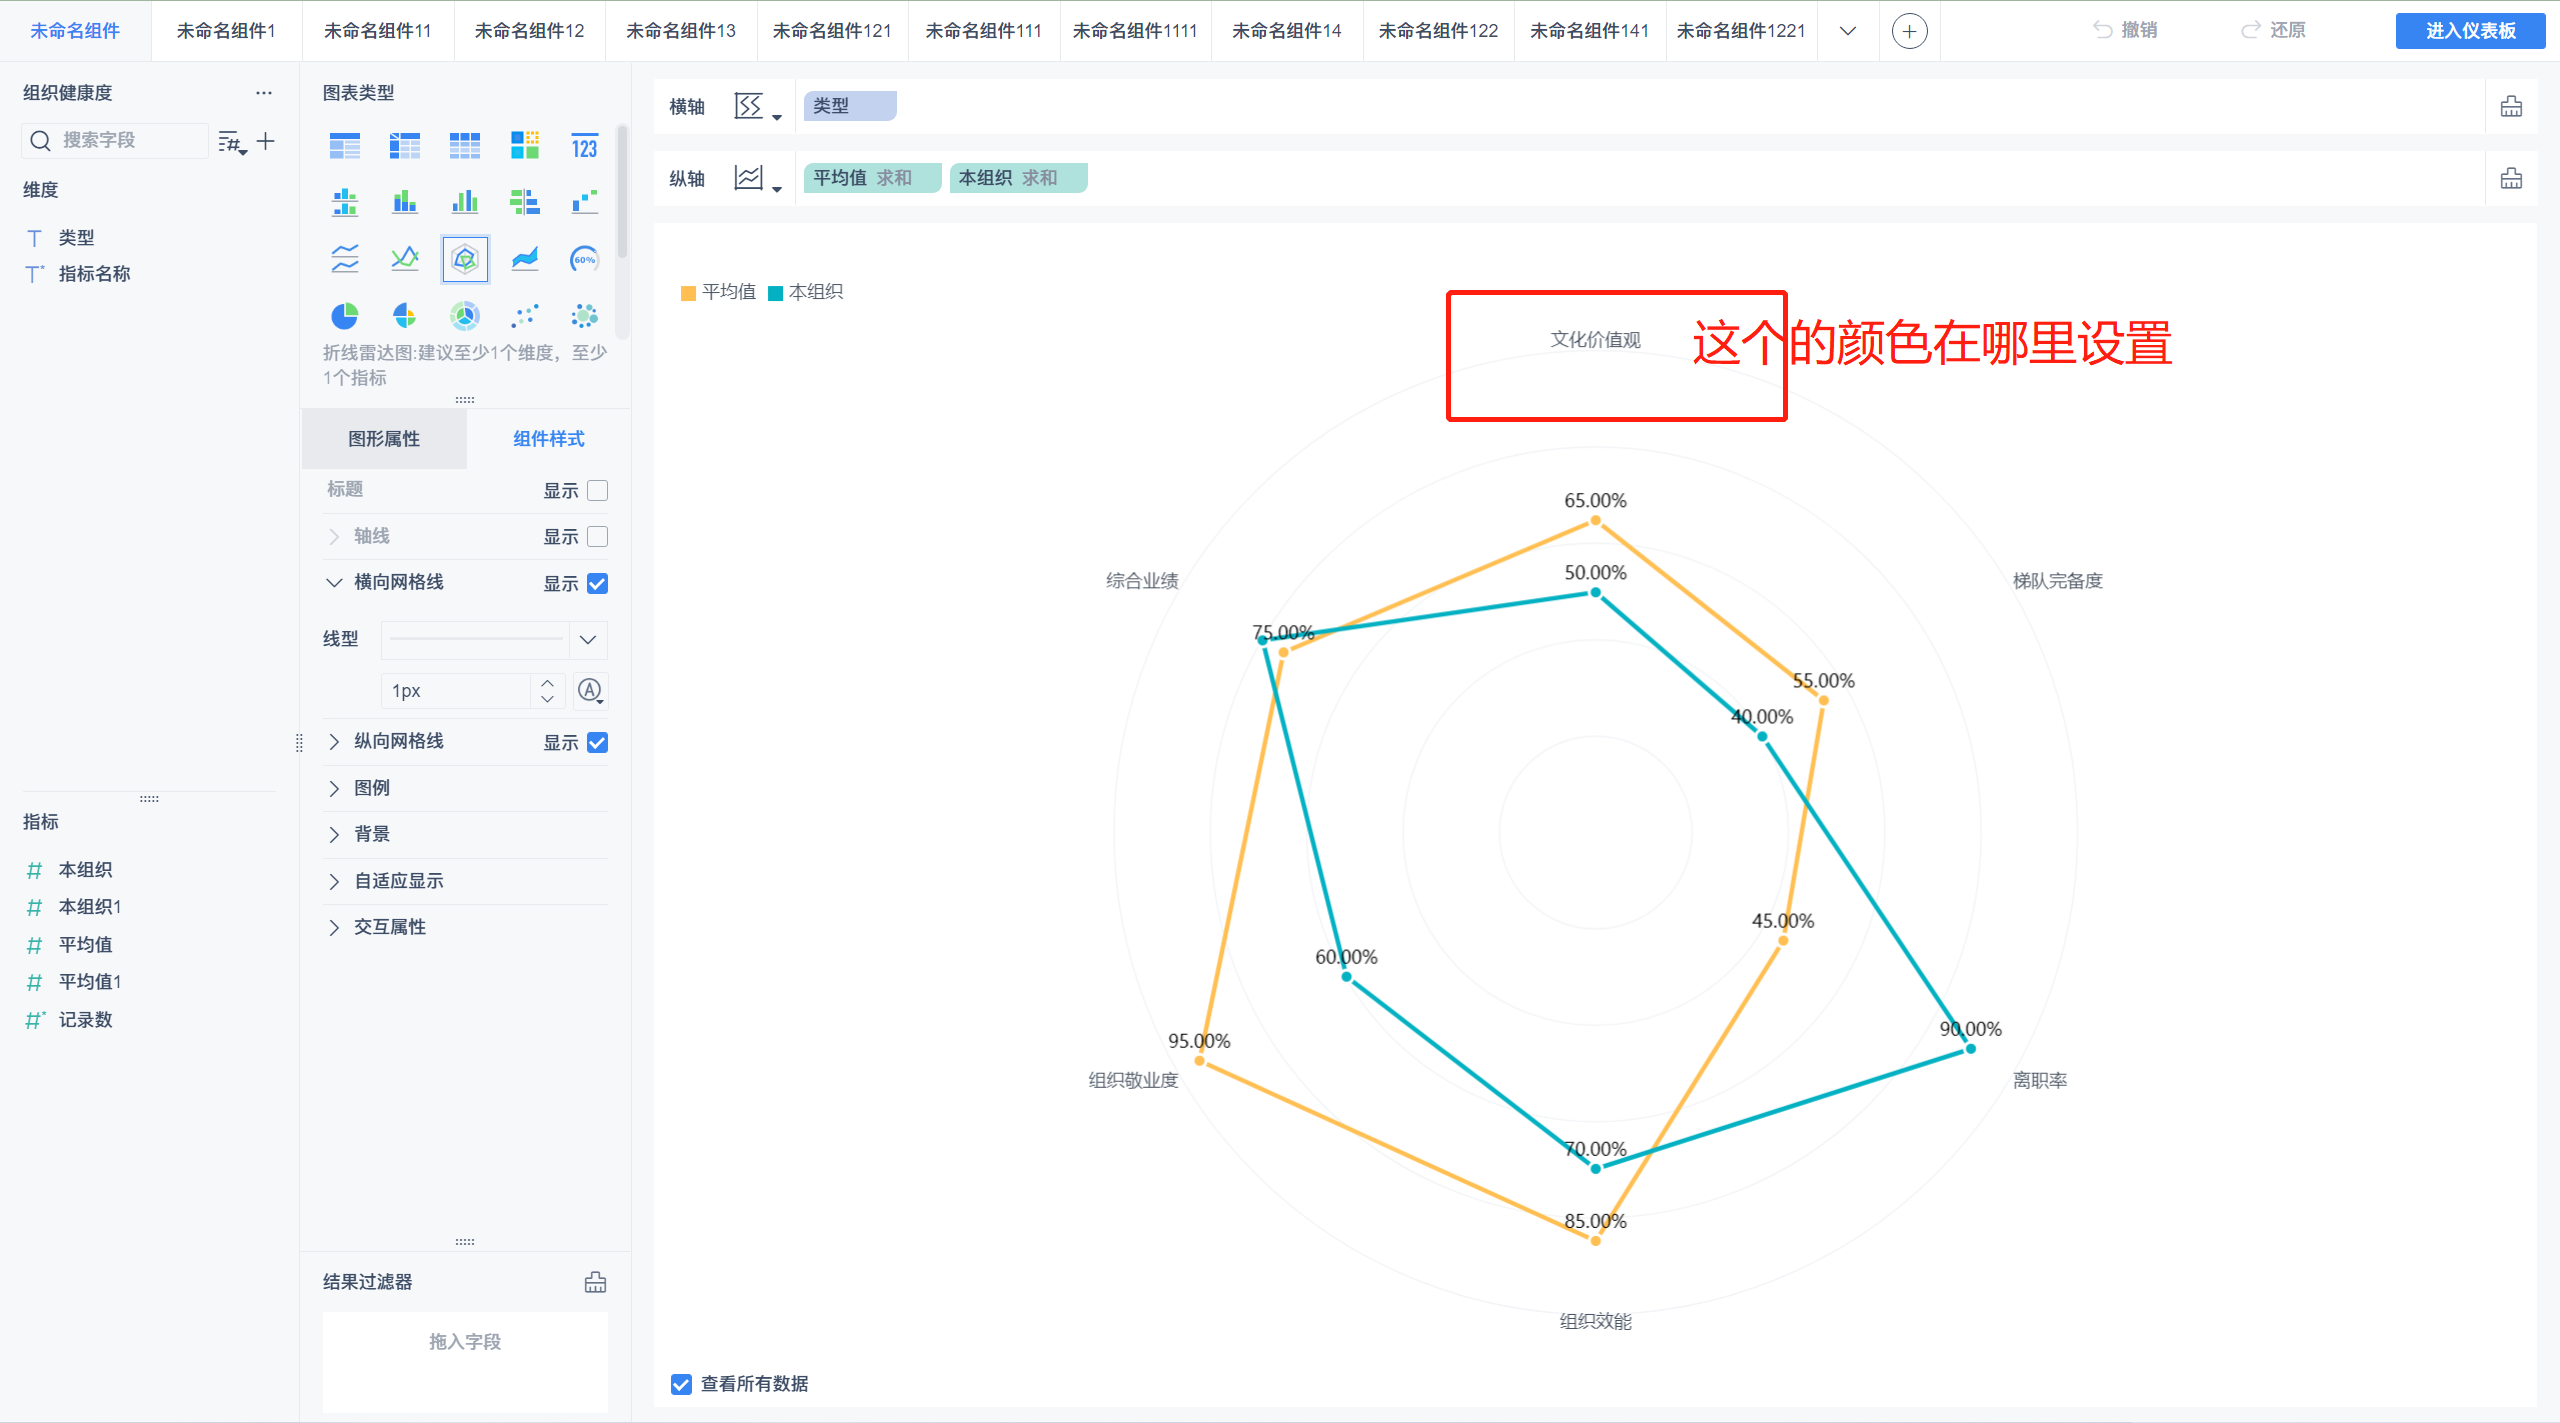Select the stacked column chart icon
Image resolution: width=2560 pixels, height=1423 pixels.
[x=405, y=202]
